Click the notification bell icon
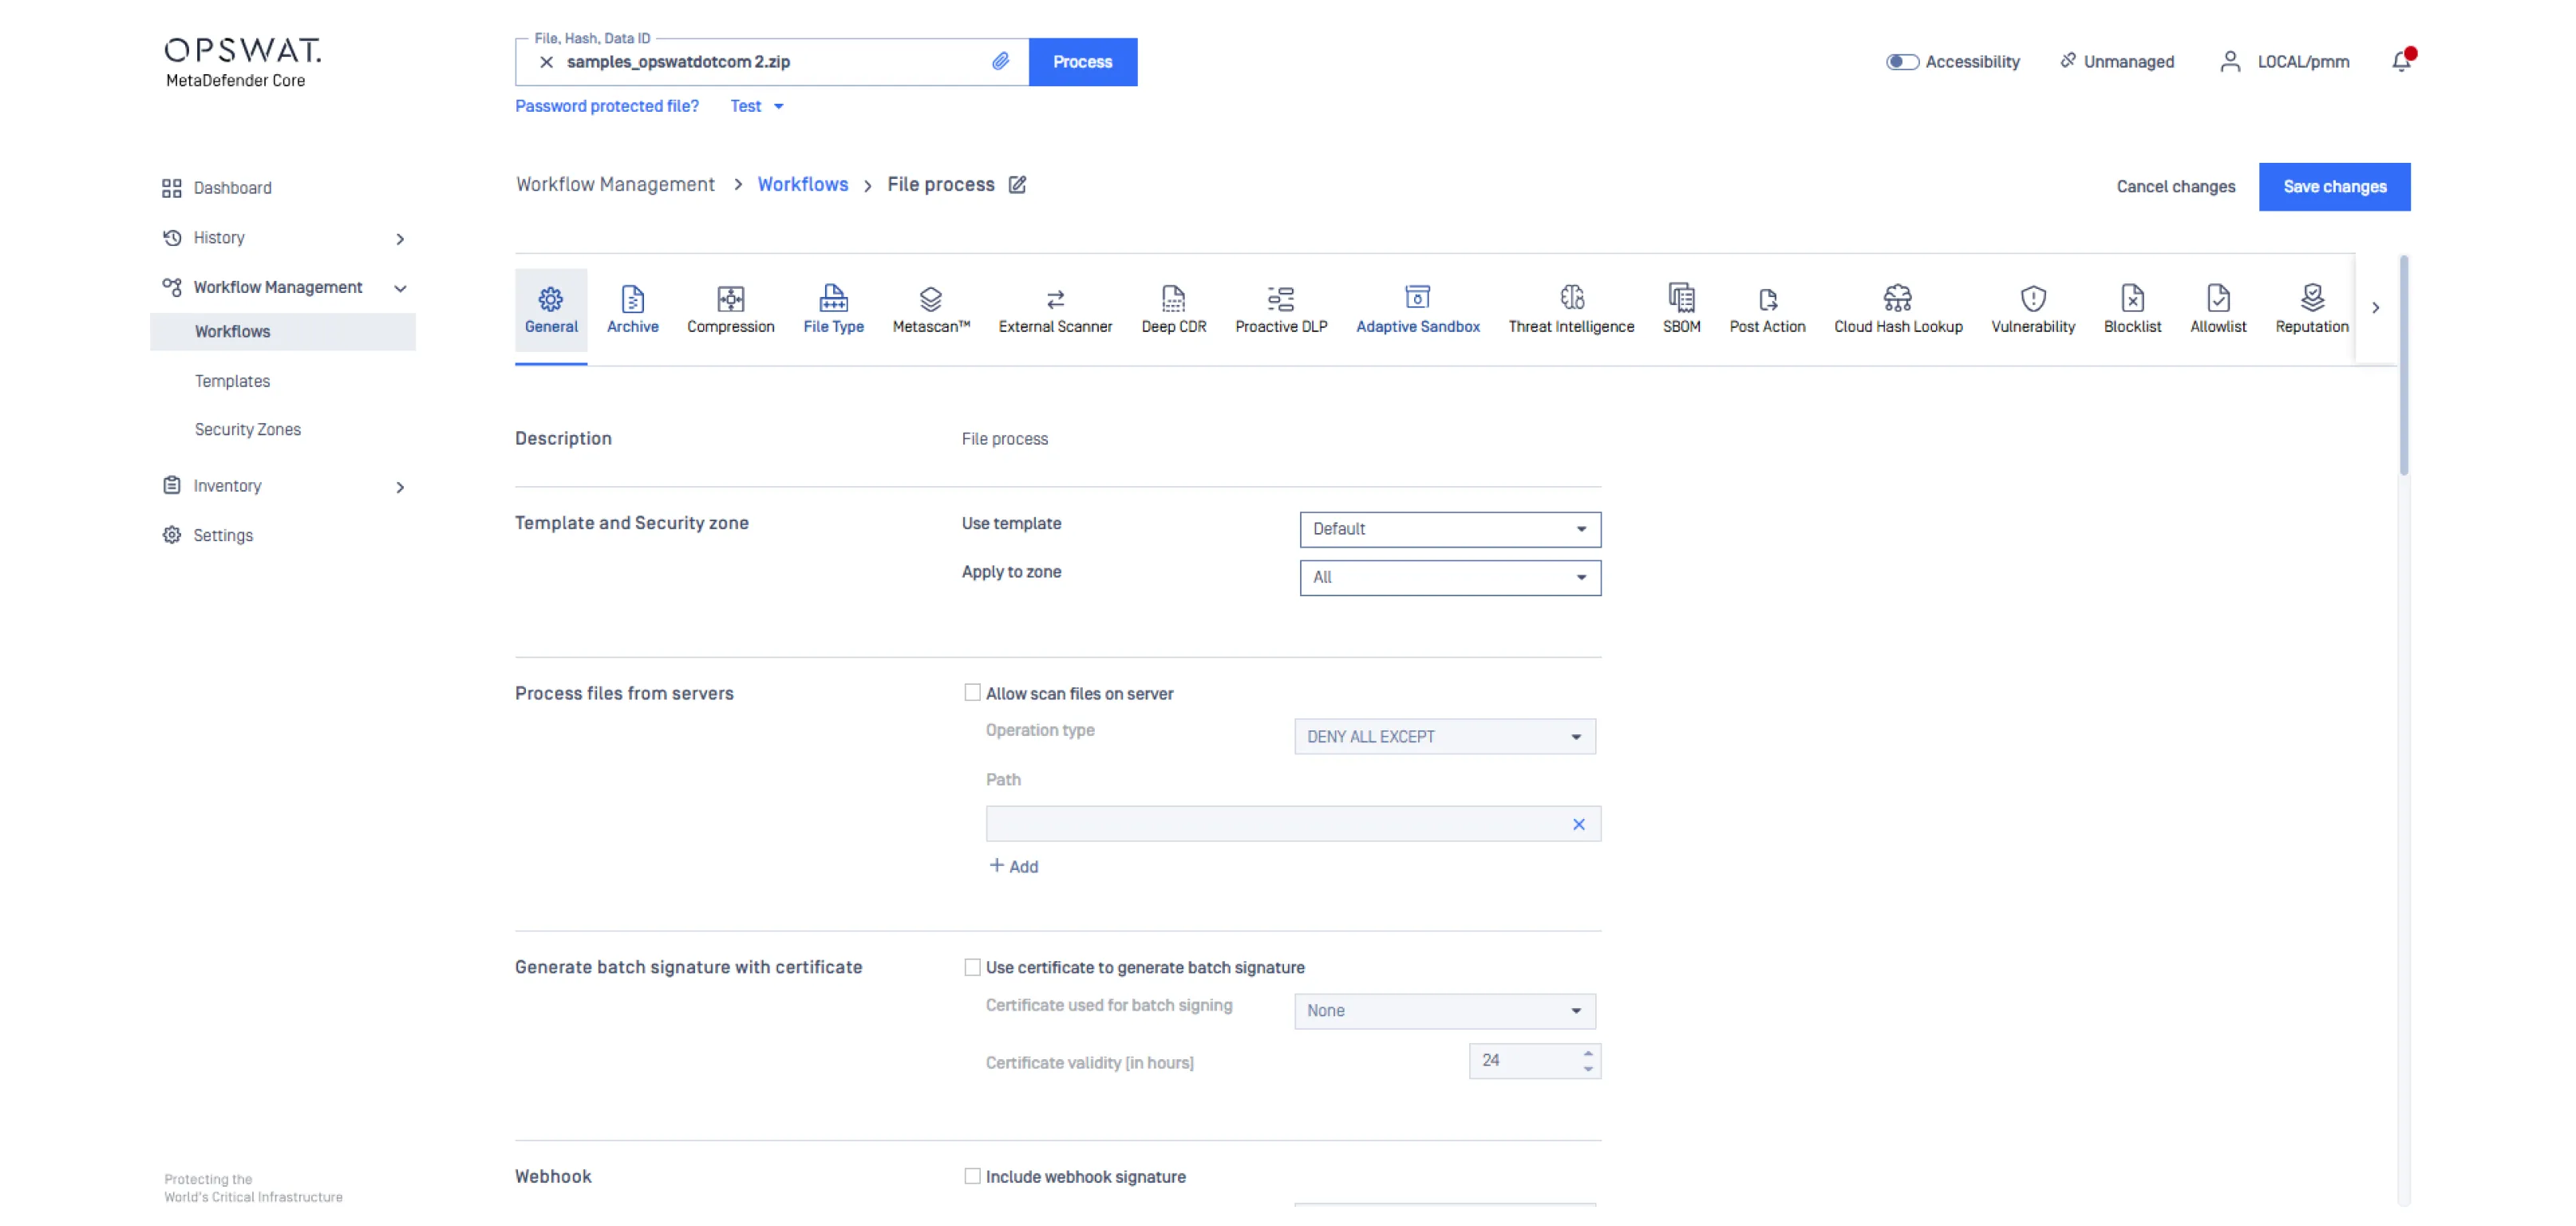The height and width of the screenshot is (1226, 2576). (x=2401, y=62)
